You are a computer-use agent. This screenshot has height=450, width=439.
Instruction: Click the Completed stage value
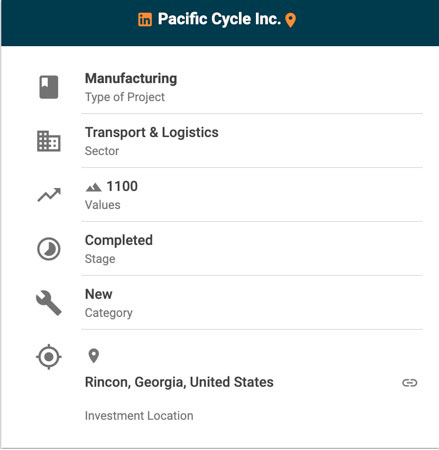(119, 241)
